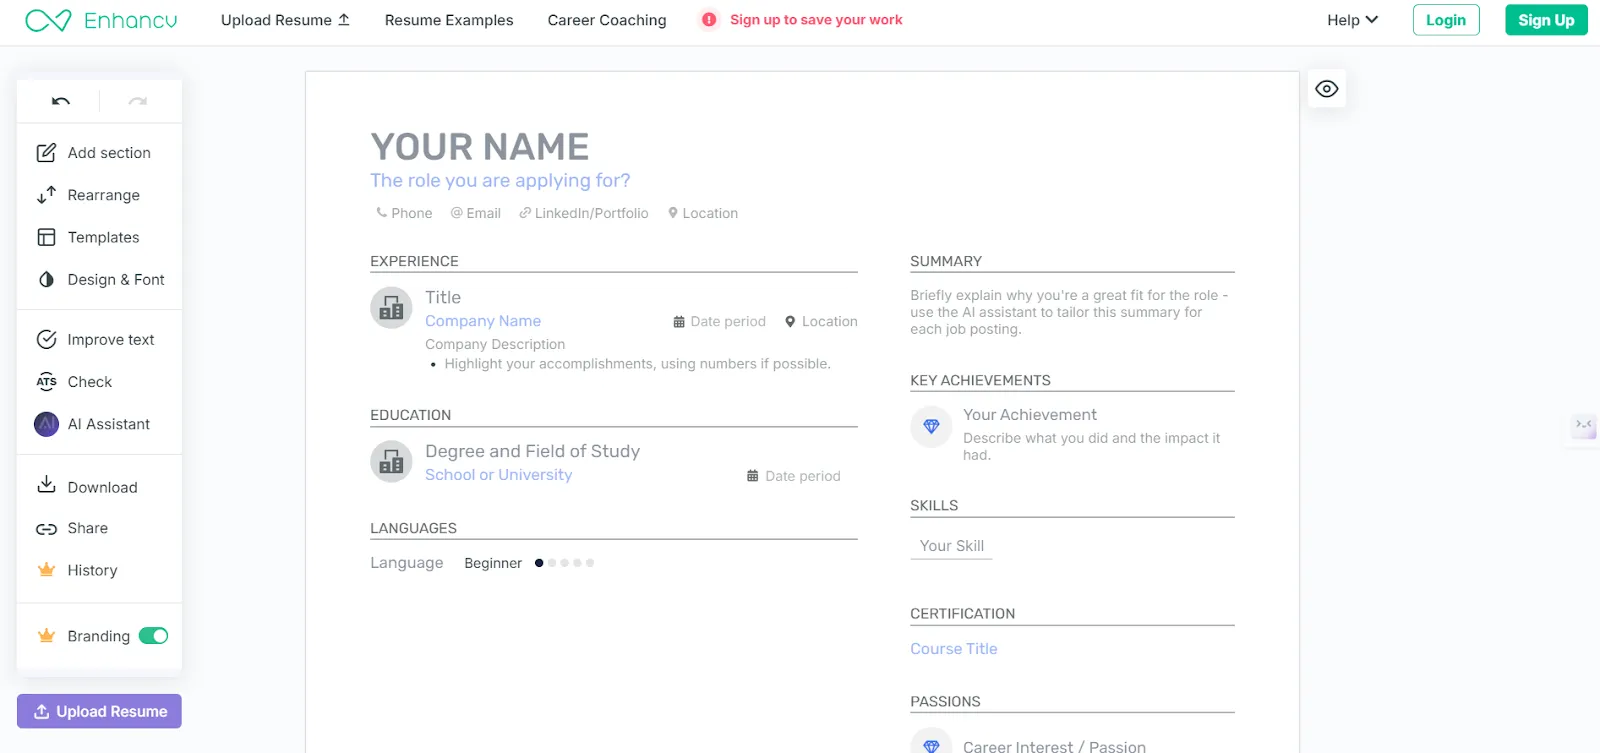Click the Your Skill field

click(952, 546)
